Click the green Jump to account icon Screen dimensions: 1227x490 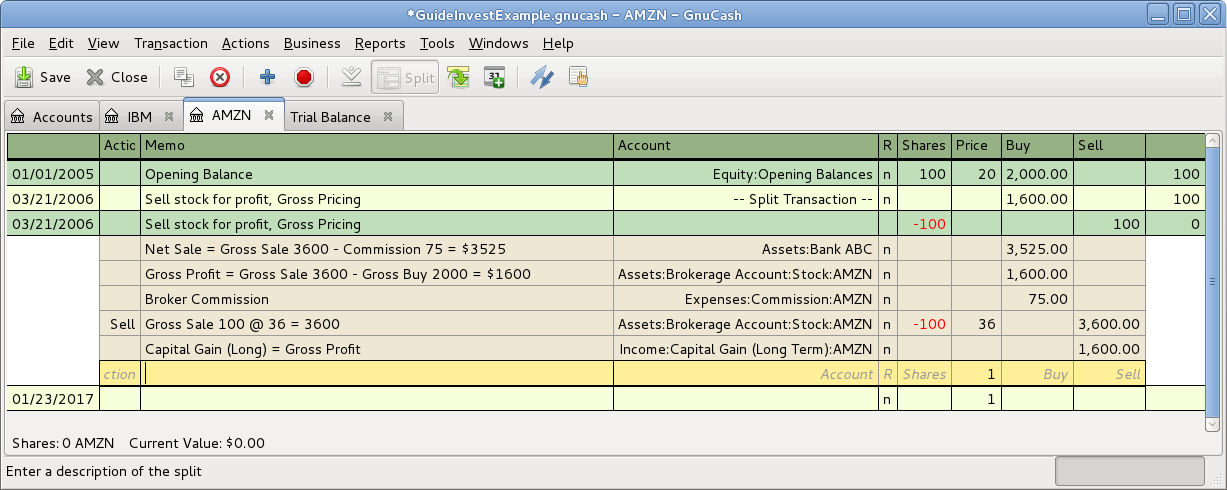coord(458,77)
